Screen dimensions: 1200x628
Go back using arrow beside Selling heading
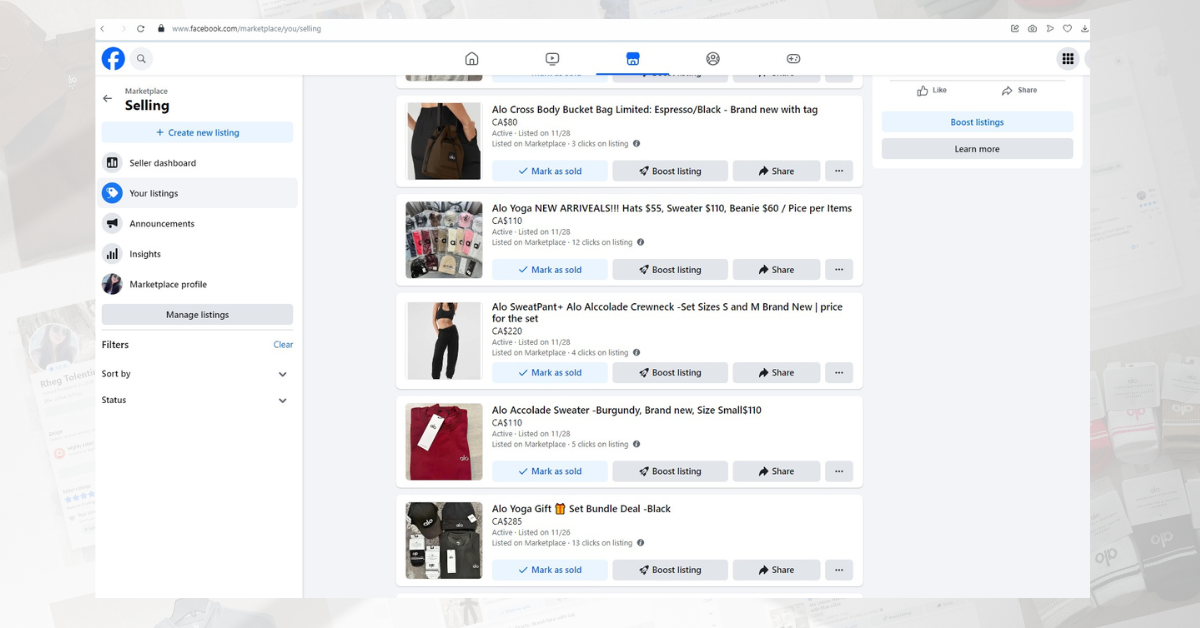pyautogui.click(x=107, y=98)
